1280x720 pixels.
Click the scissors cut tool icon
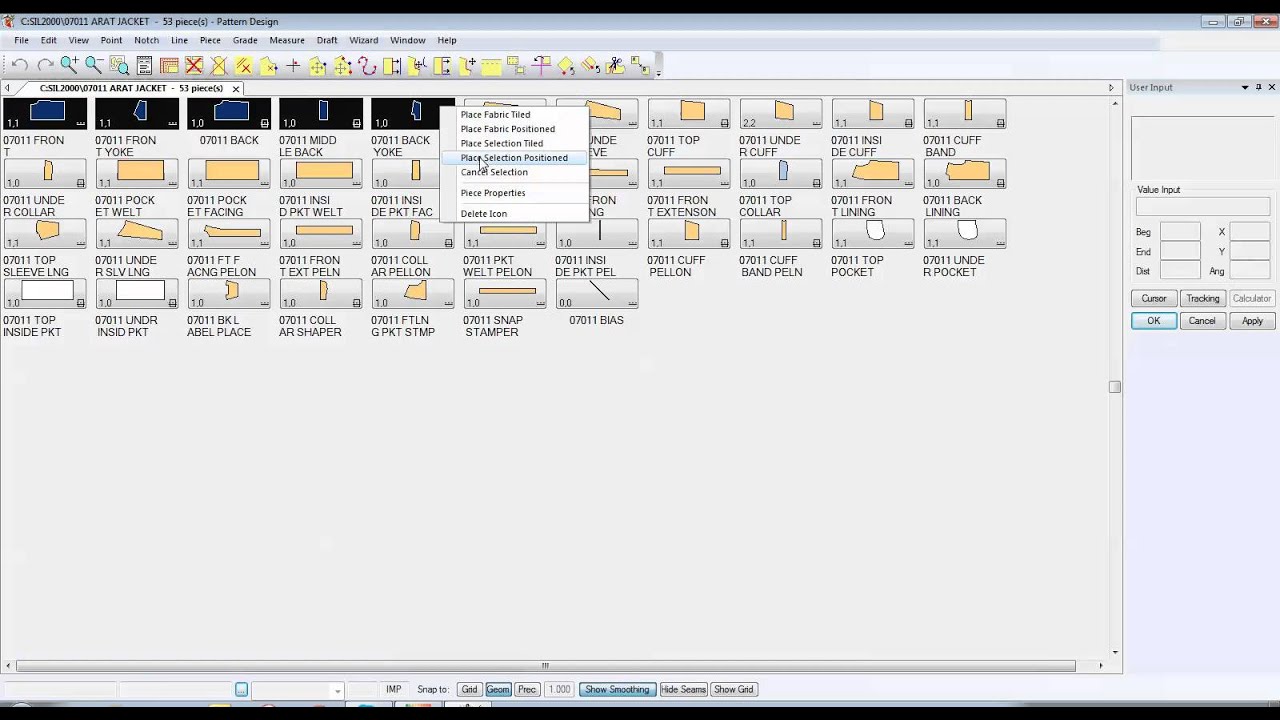click(615, 65)
